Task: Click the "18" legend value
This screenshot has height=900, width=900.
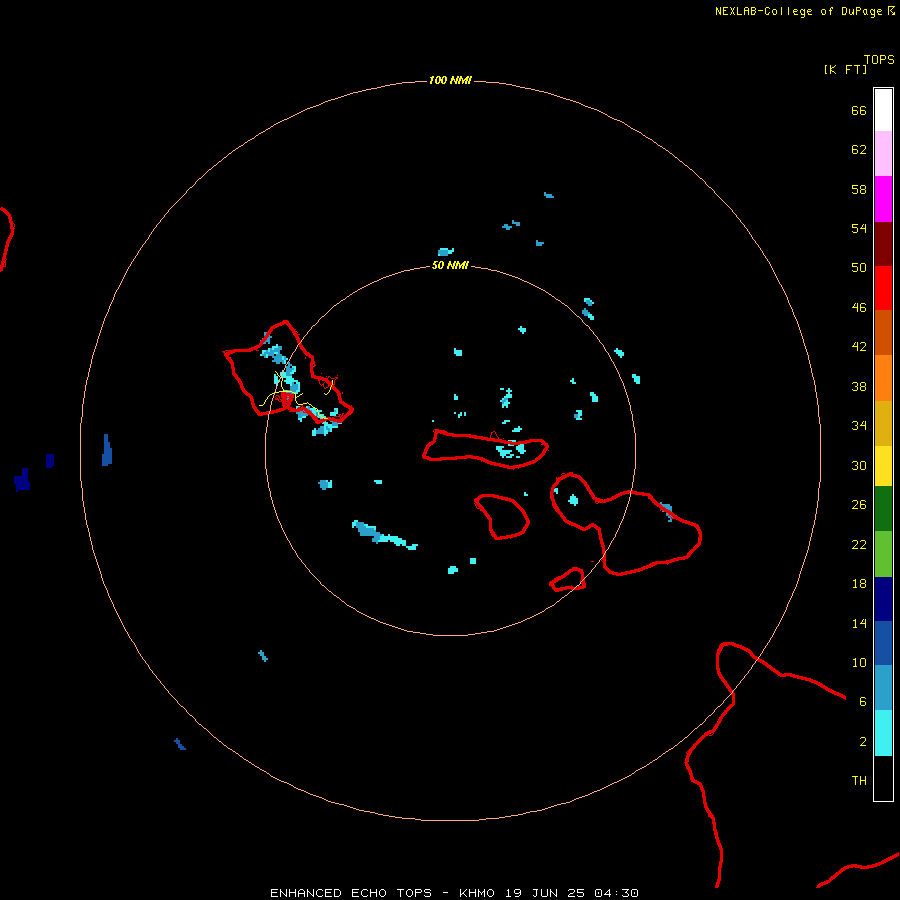Action: tap(859, 584)
